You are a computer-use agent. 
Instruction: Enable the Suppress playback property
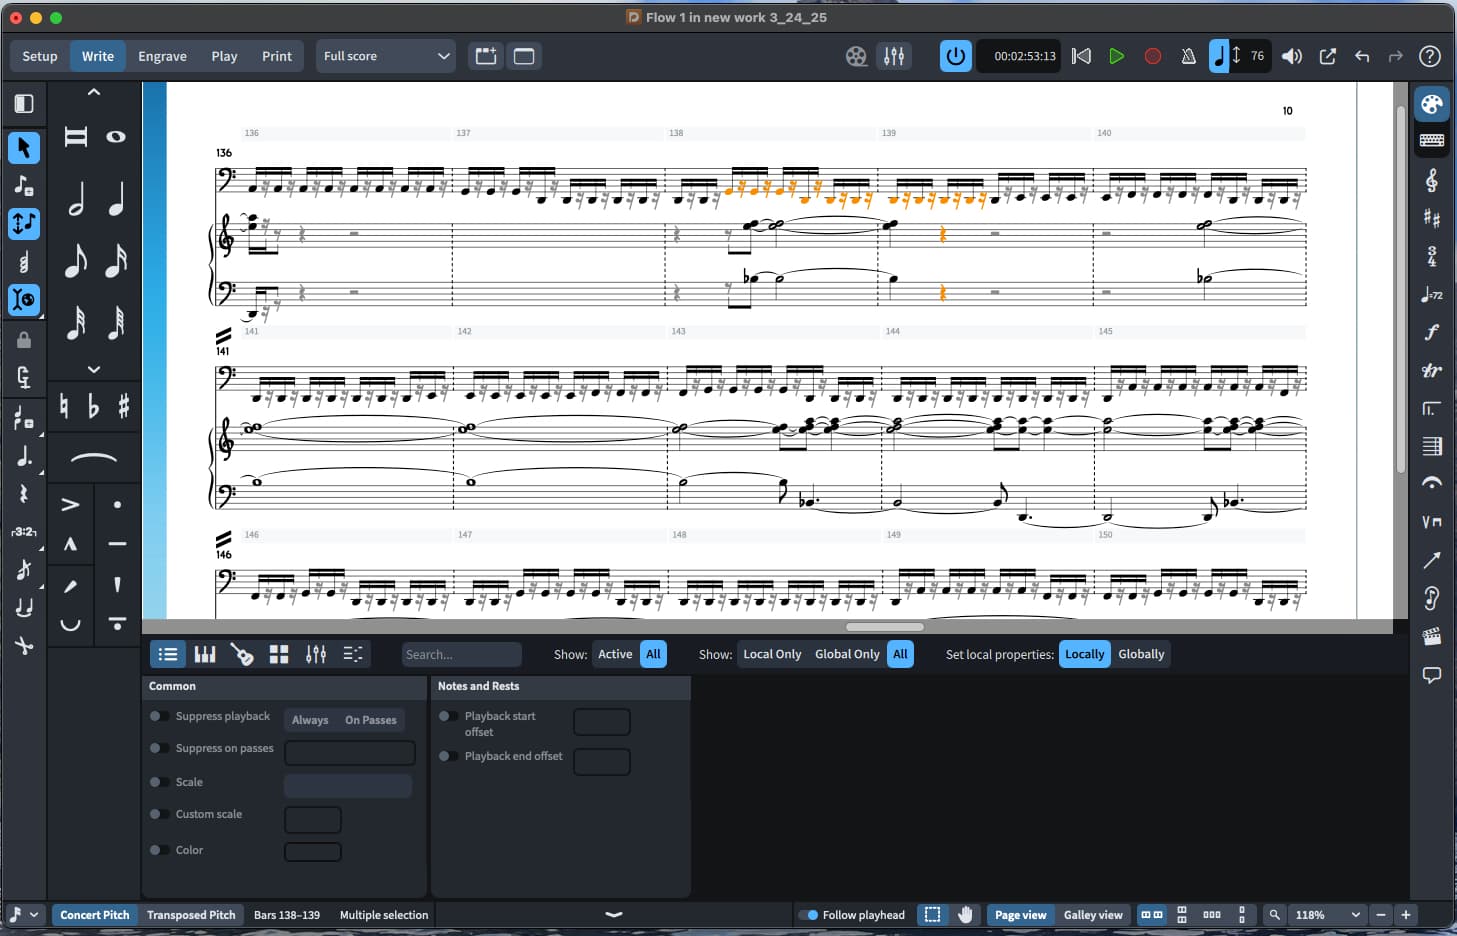[157, 716]
